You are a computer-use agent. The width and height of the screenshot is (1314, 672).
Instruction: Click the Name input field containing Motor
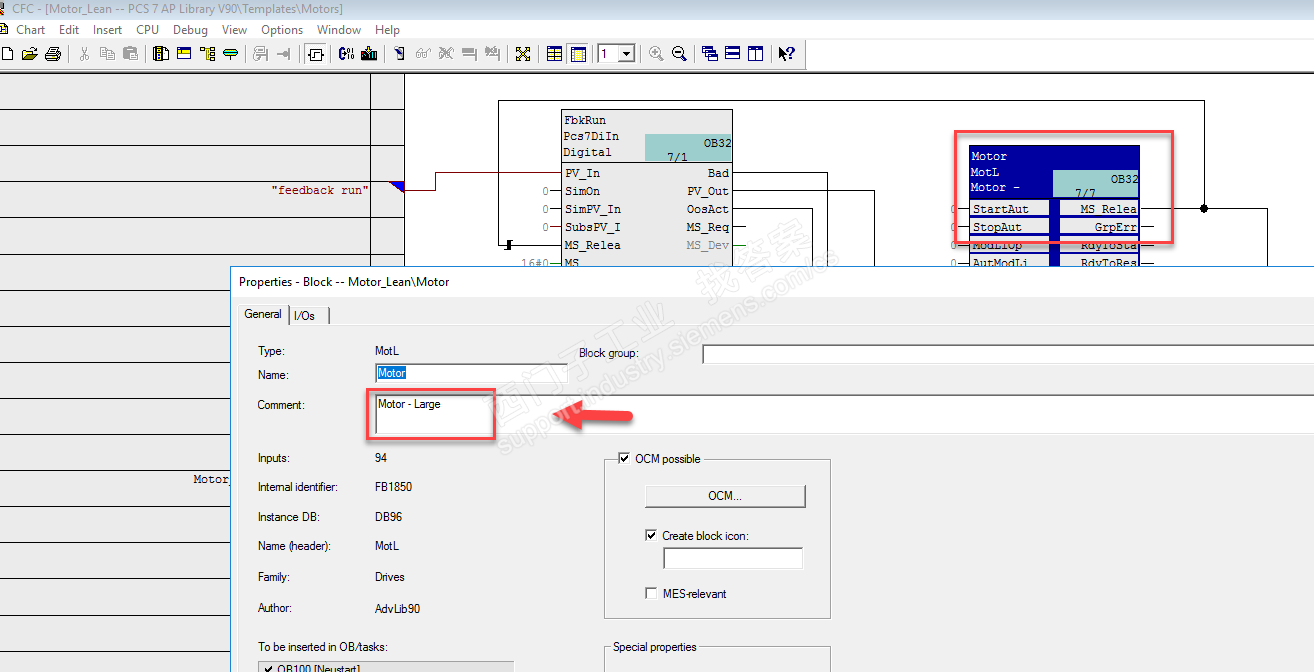[471, 373]
